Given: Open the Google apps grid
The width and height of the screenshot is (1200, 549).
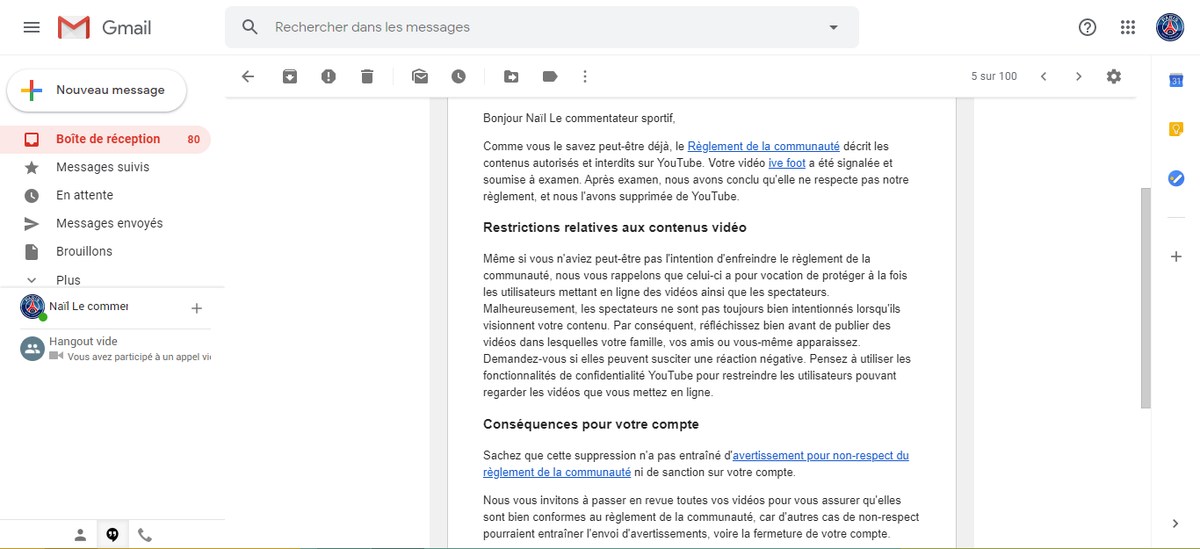Looking at the screenshot, I should pyautogui.click(x=1128, y=27).
